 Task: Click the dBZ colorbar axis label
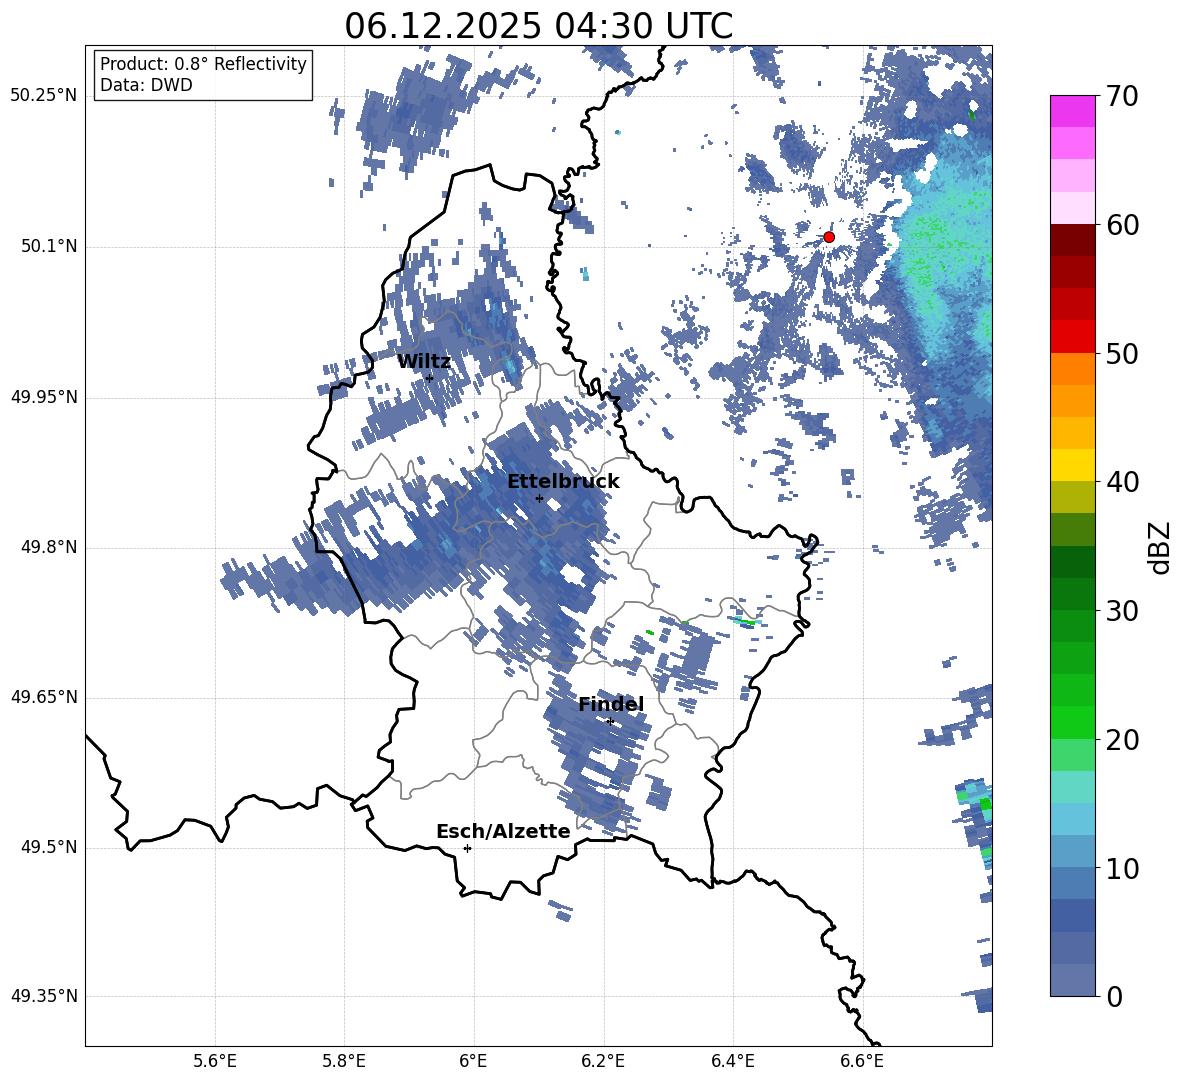tap(1161, 547)
